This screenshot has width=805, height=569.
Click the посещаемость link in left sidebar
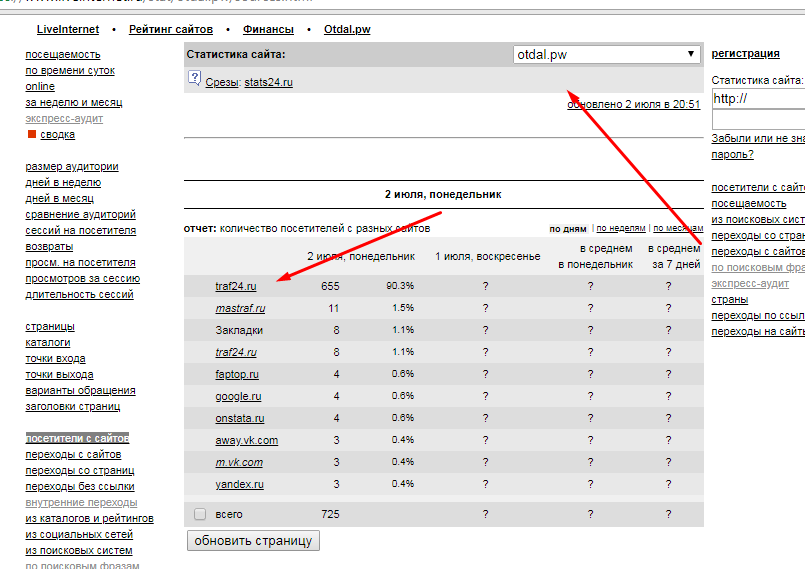coord(63,54)
